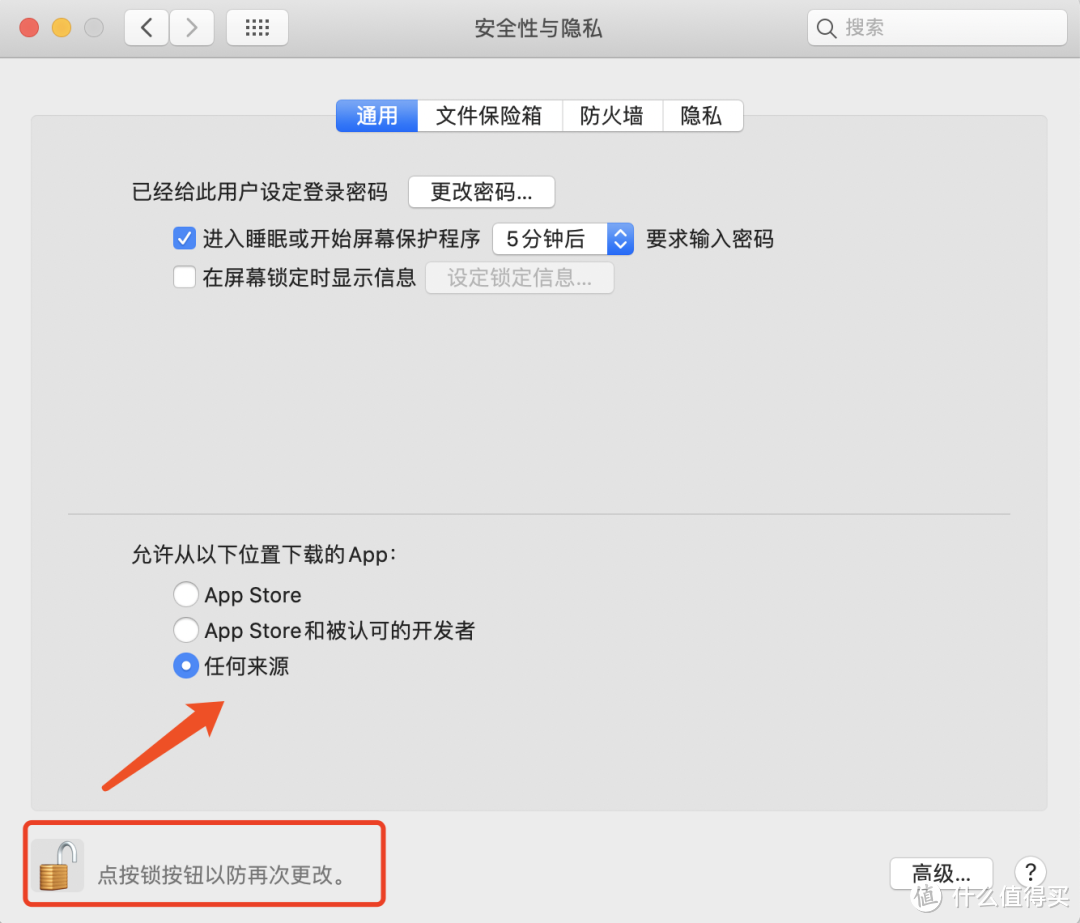1080x923 pixels.
Task: Select the 任何来源 radio option
Action: tap(186, 665)
